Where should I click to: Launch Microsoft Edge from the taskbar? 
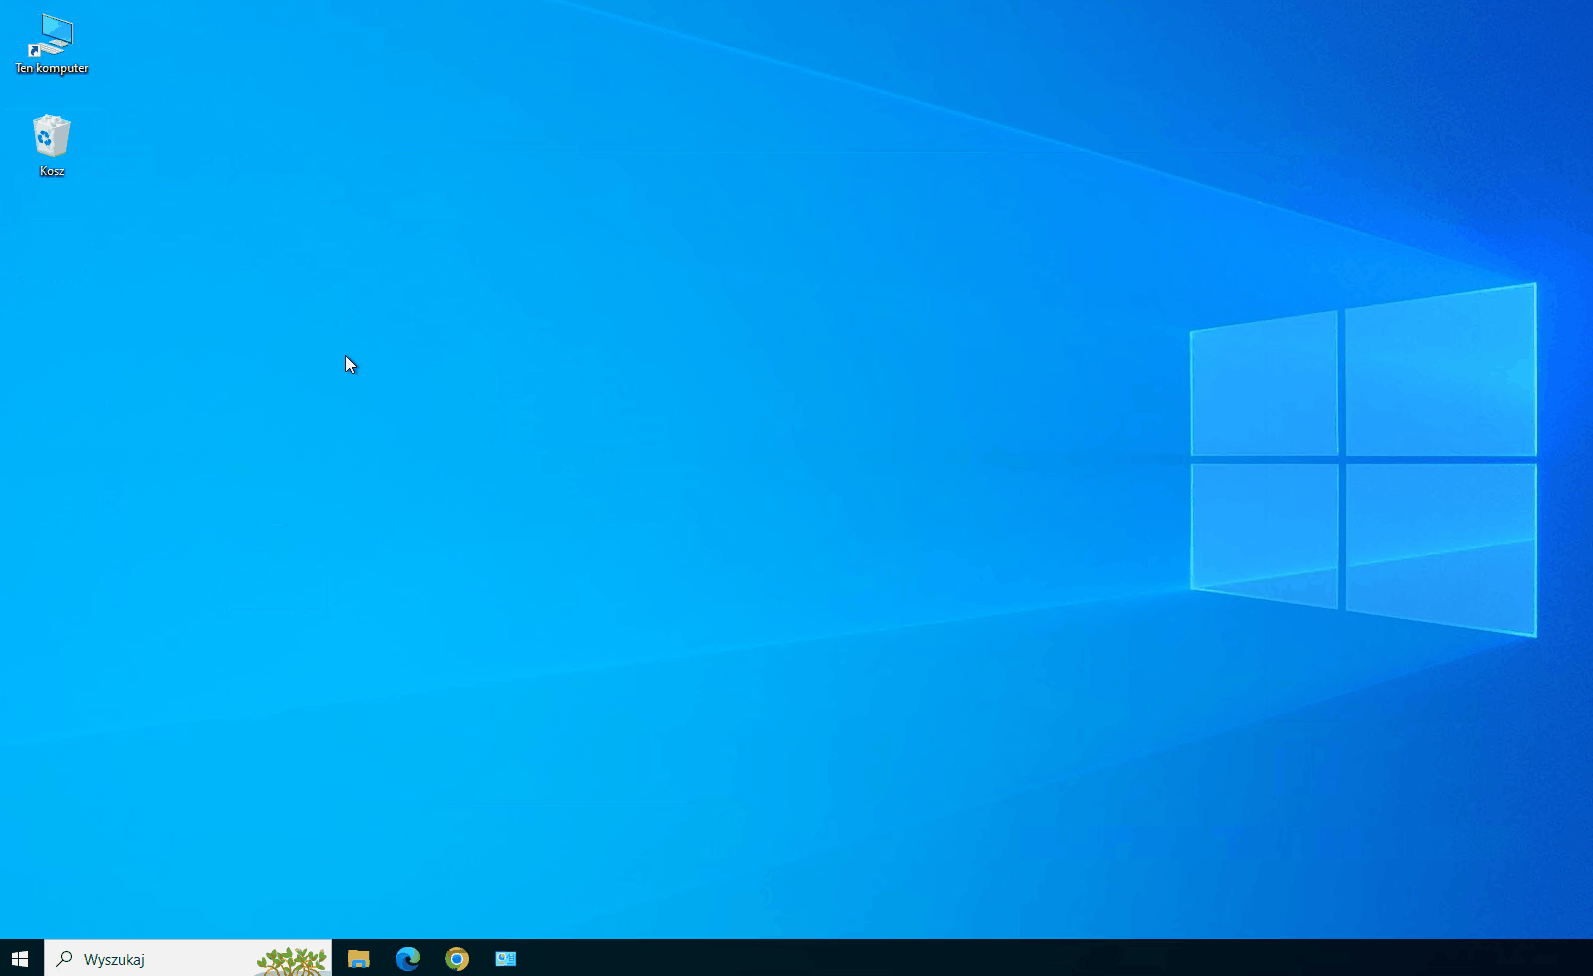[407, 958]
